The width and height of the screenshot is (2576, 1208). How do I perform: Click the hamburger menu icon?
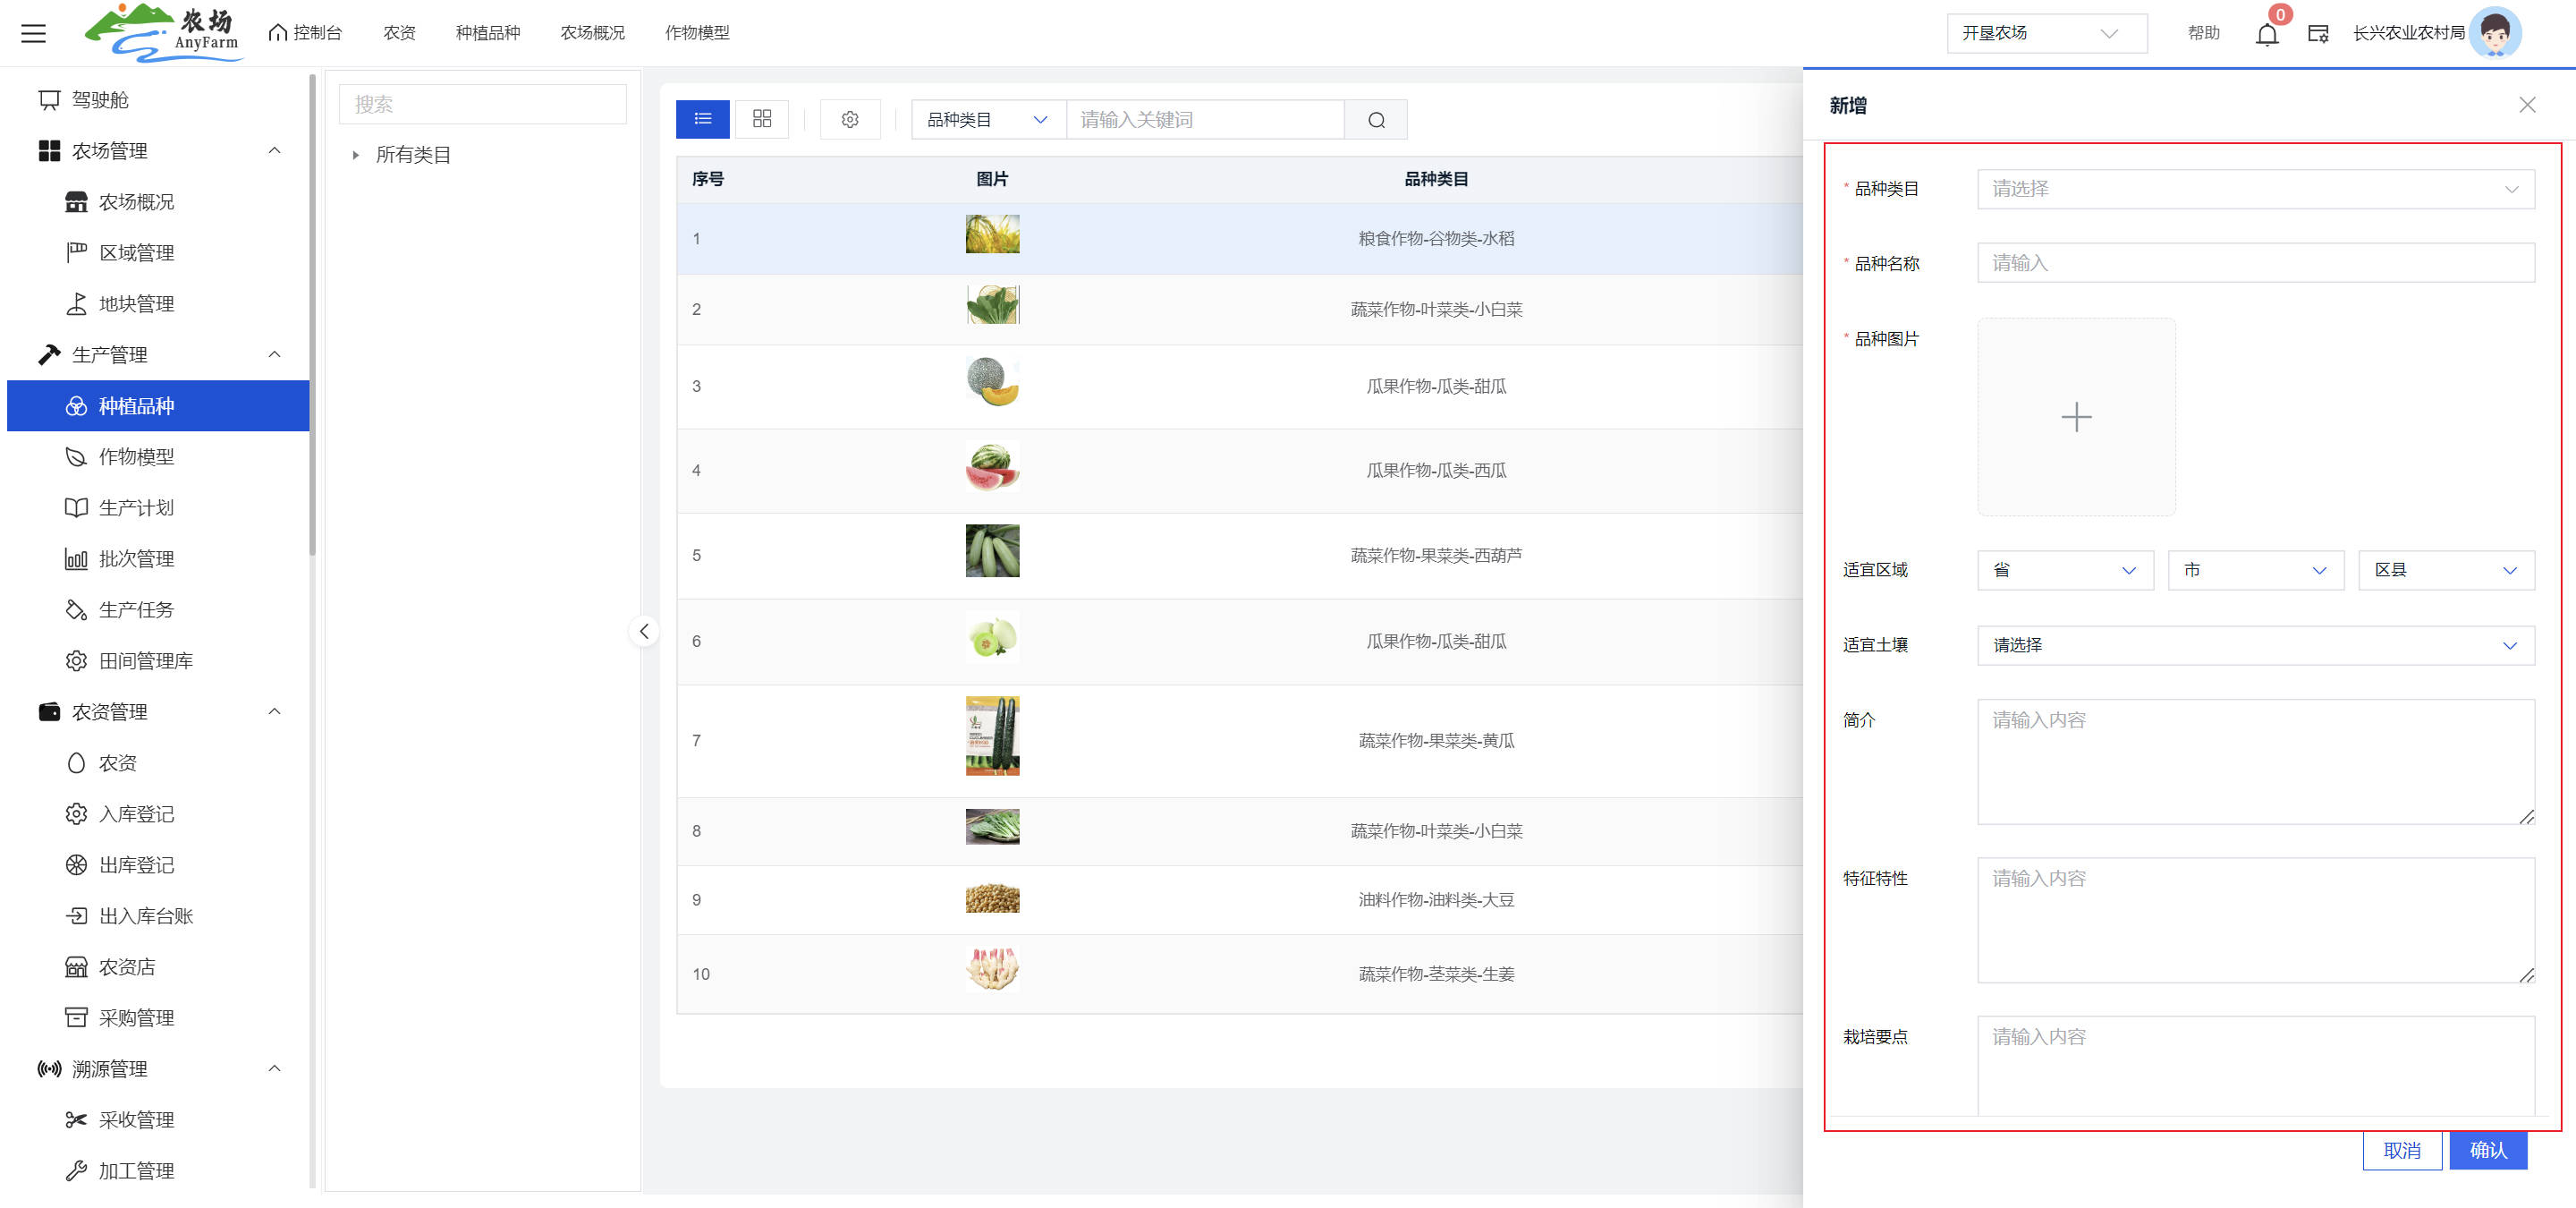[x=34, y=34]
